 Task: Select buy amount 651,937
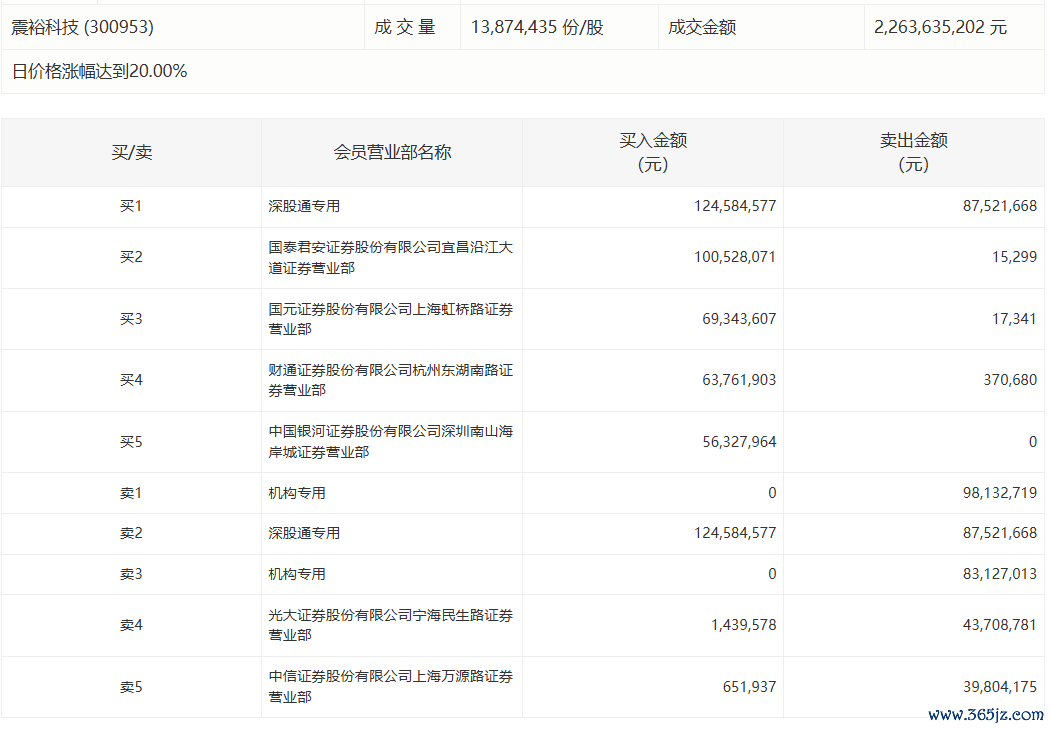749,687
